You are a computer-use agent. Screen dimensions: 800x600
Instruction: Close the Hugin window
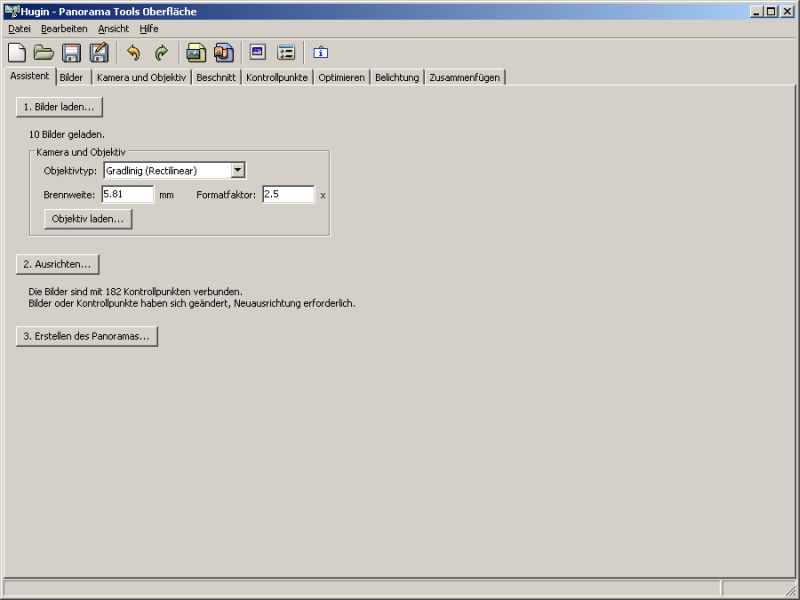click(787, 11)
